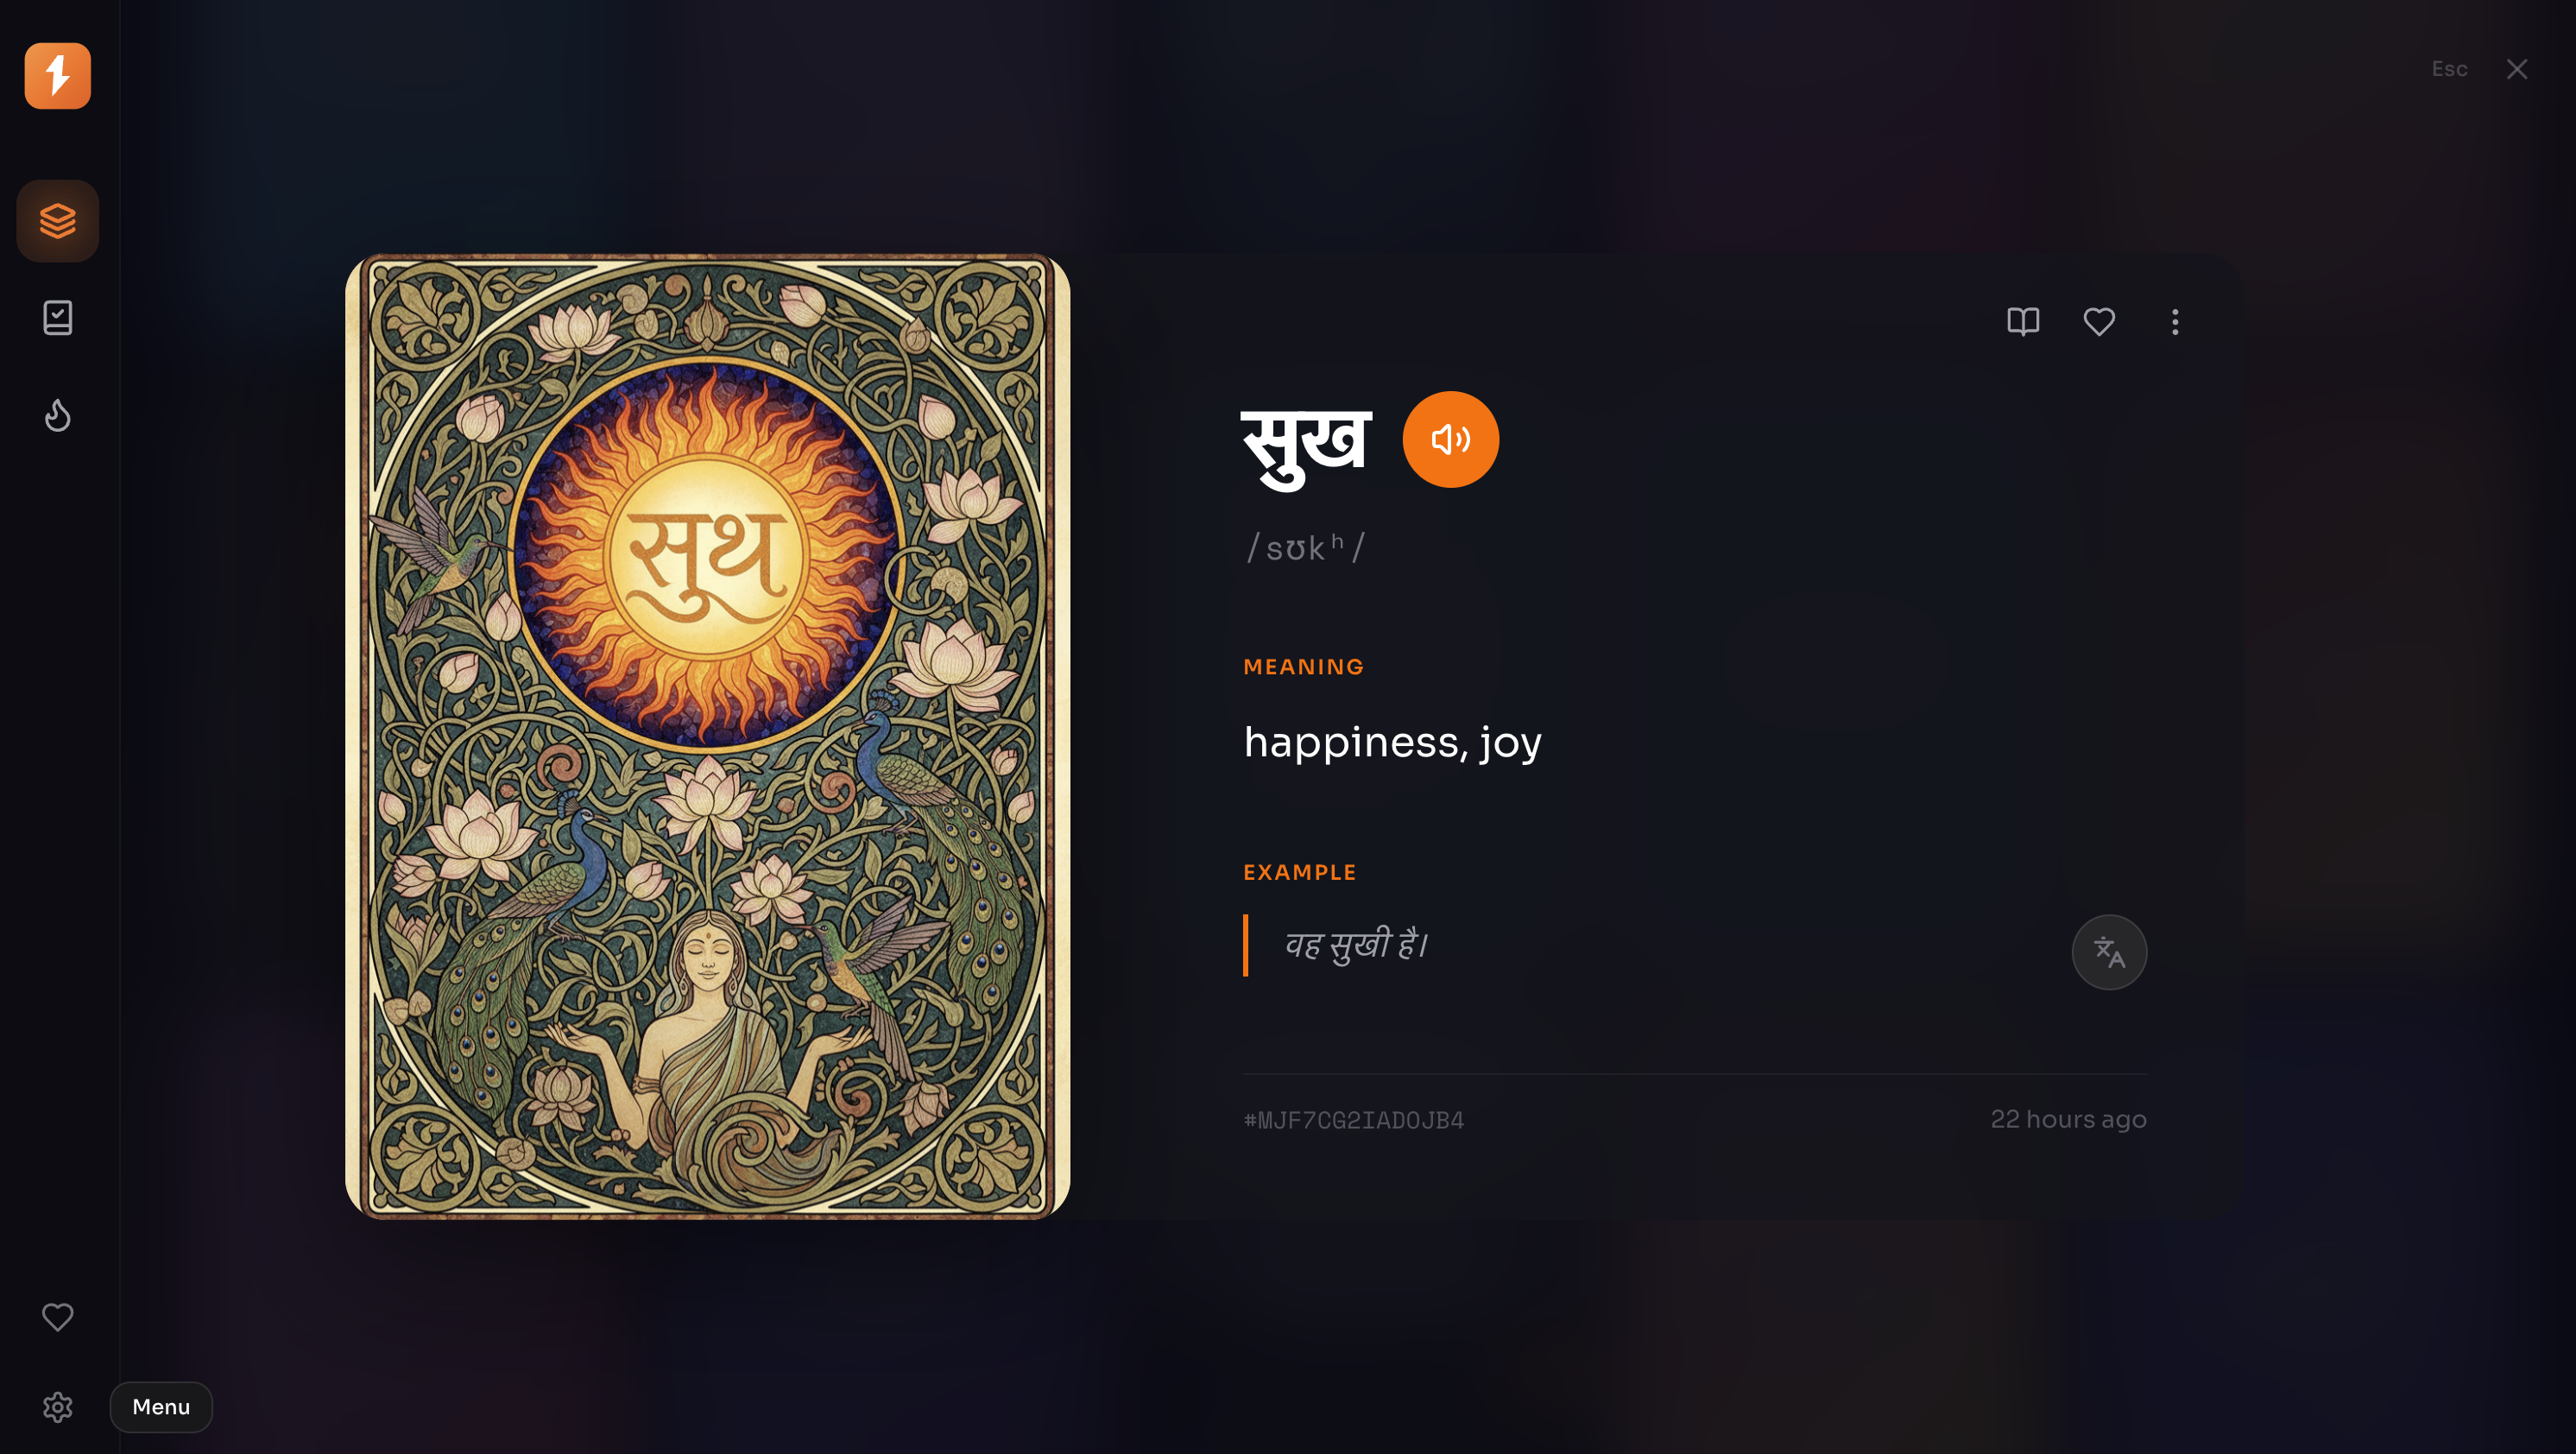
Task: Click the Menu tooltip label
Action: coord(161,1407)
